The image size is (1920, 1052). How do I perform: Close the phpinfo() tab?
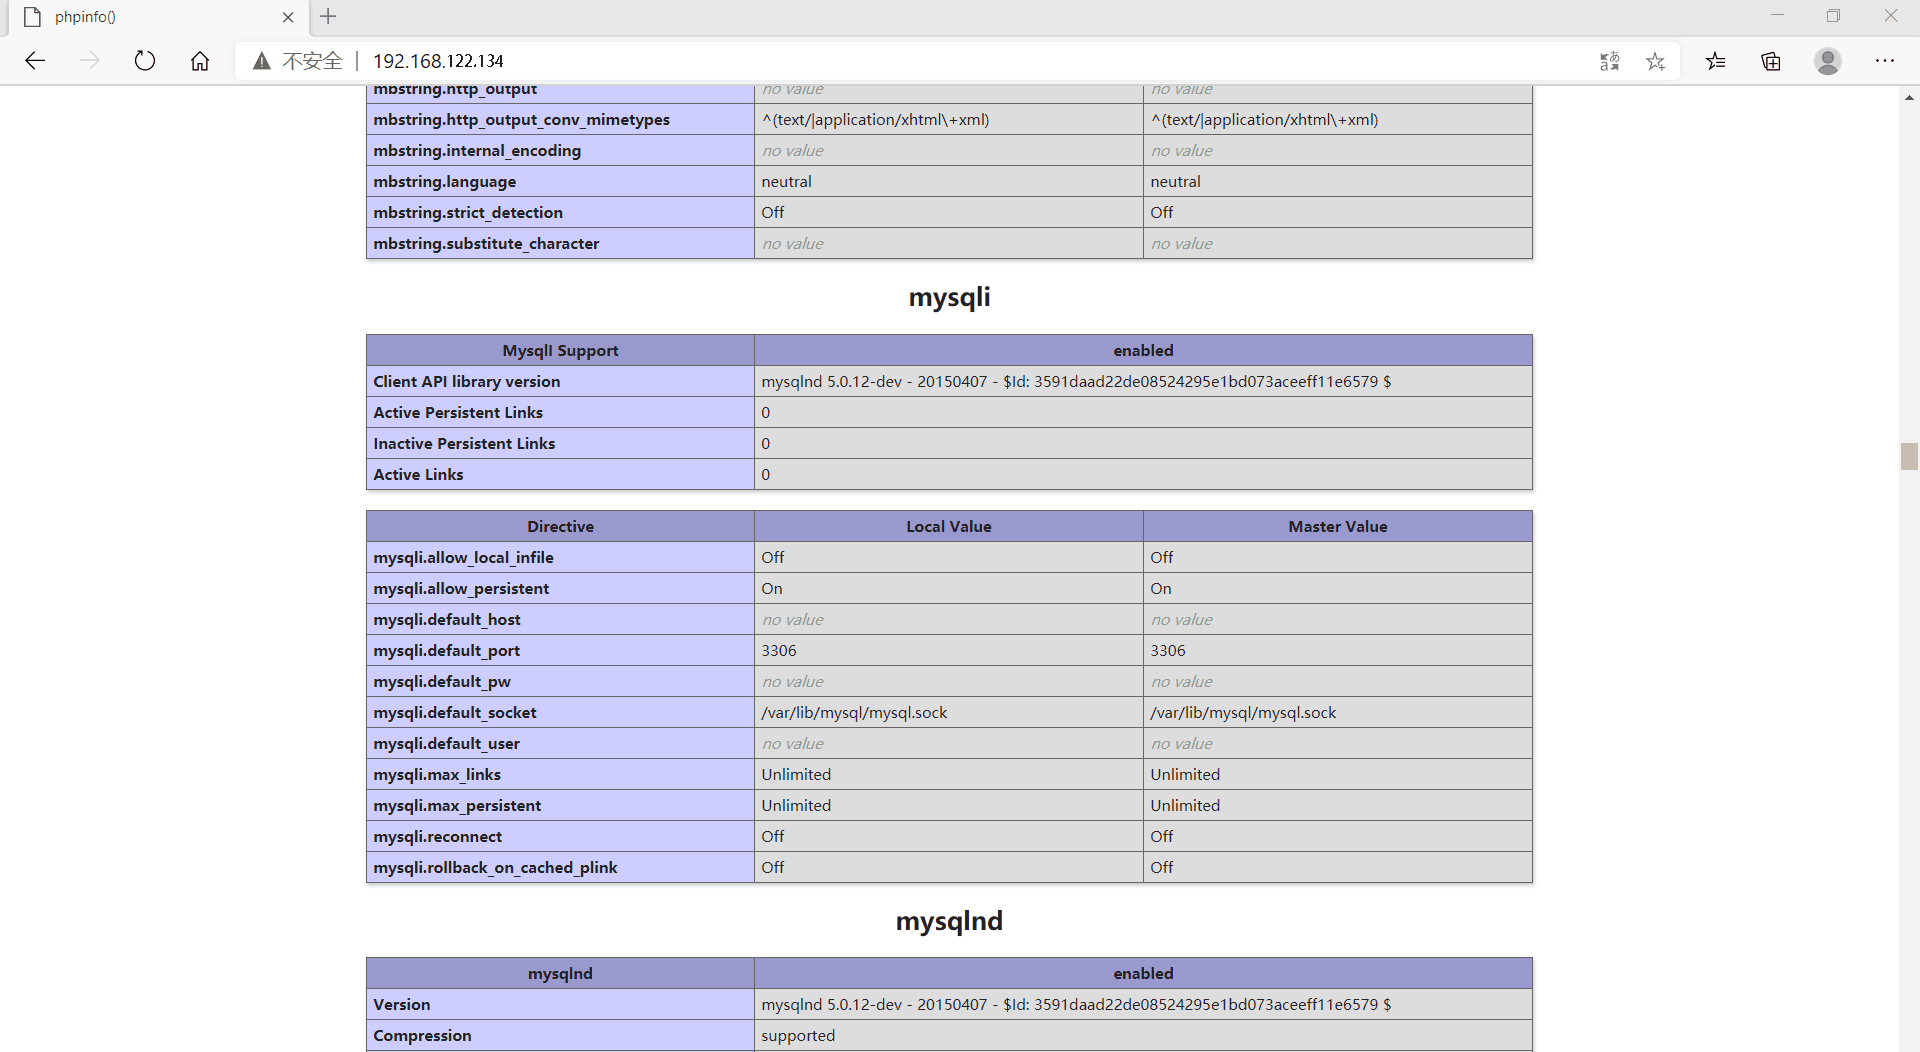(x=288, y=17)
